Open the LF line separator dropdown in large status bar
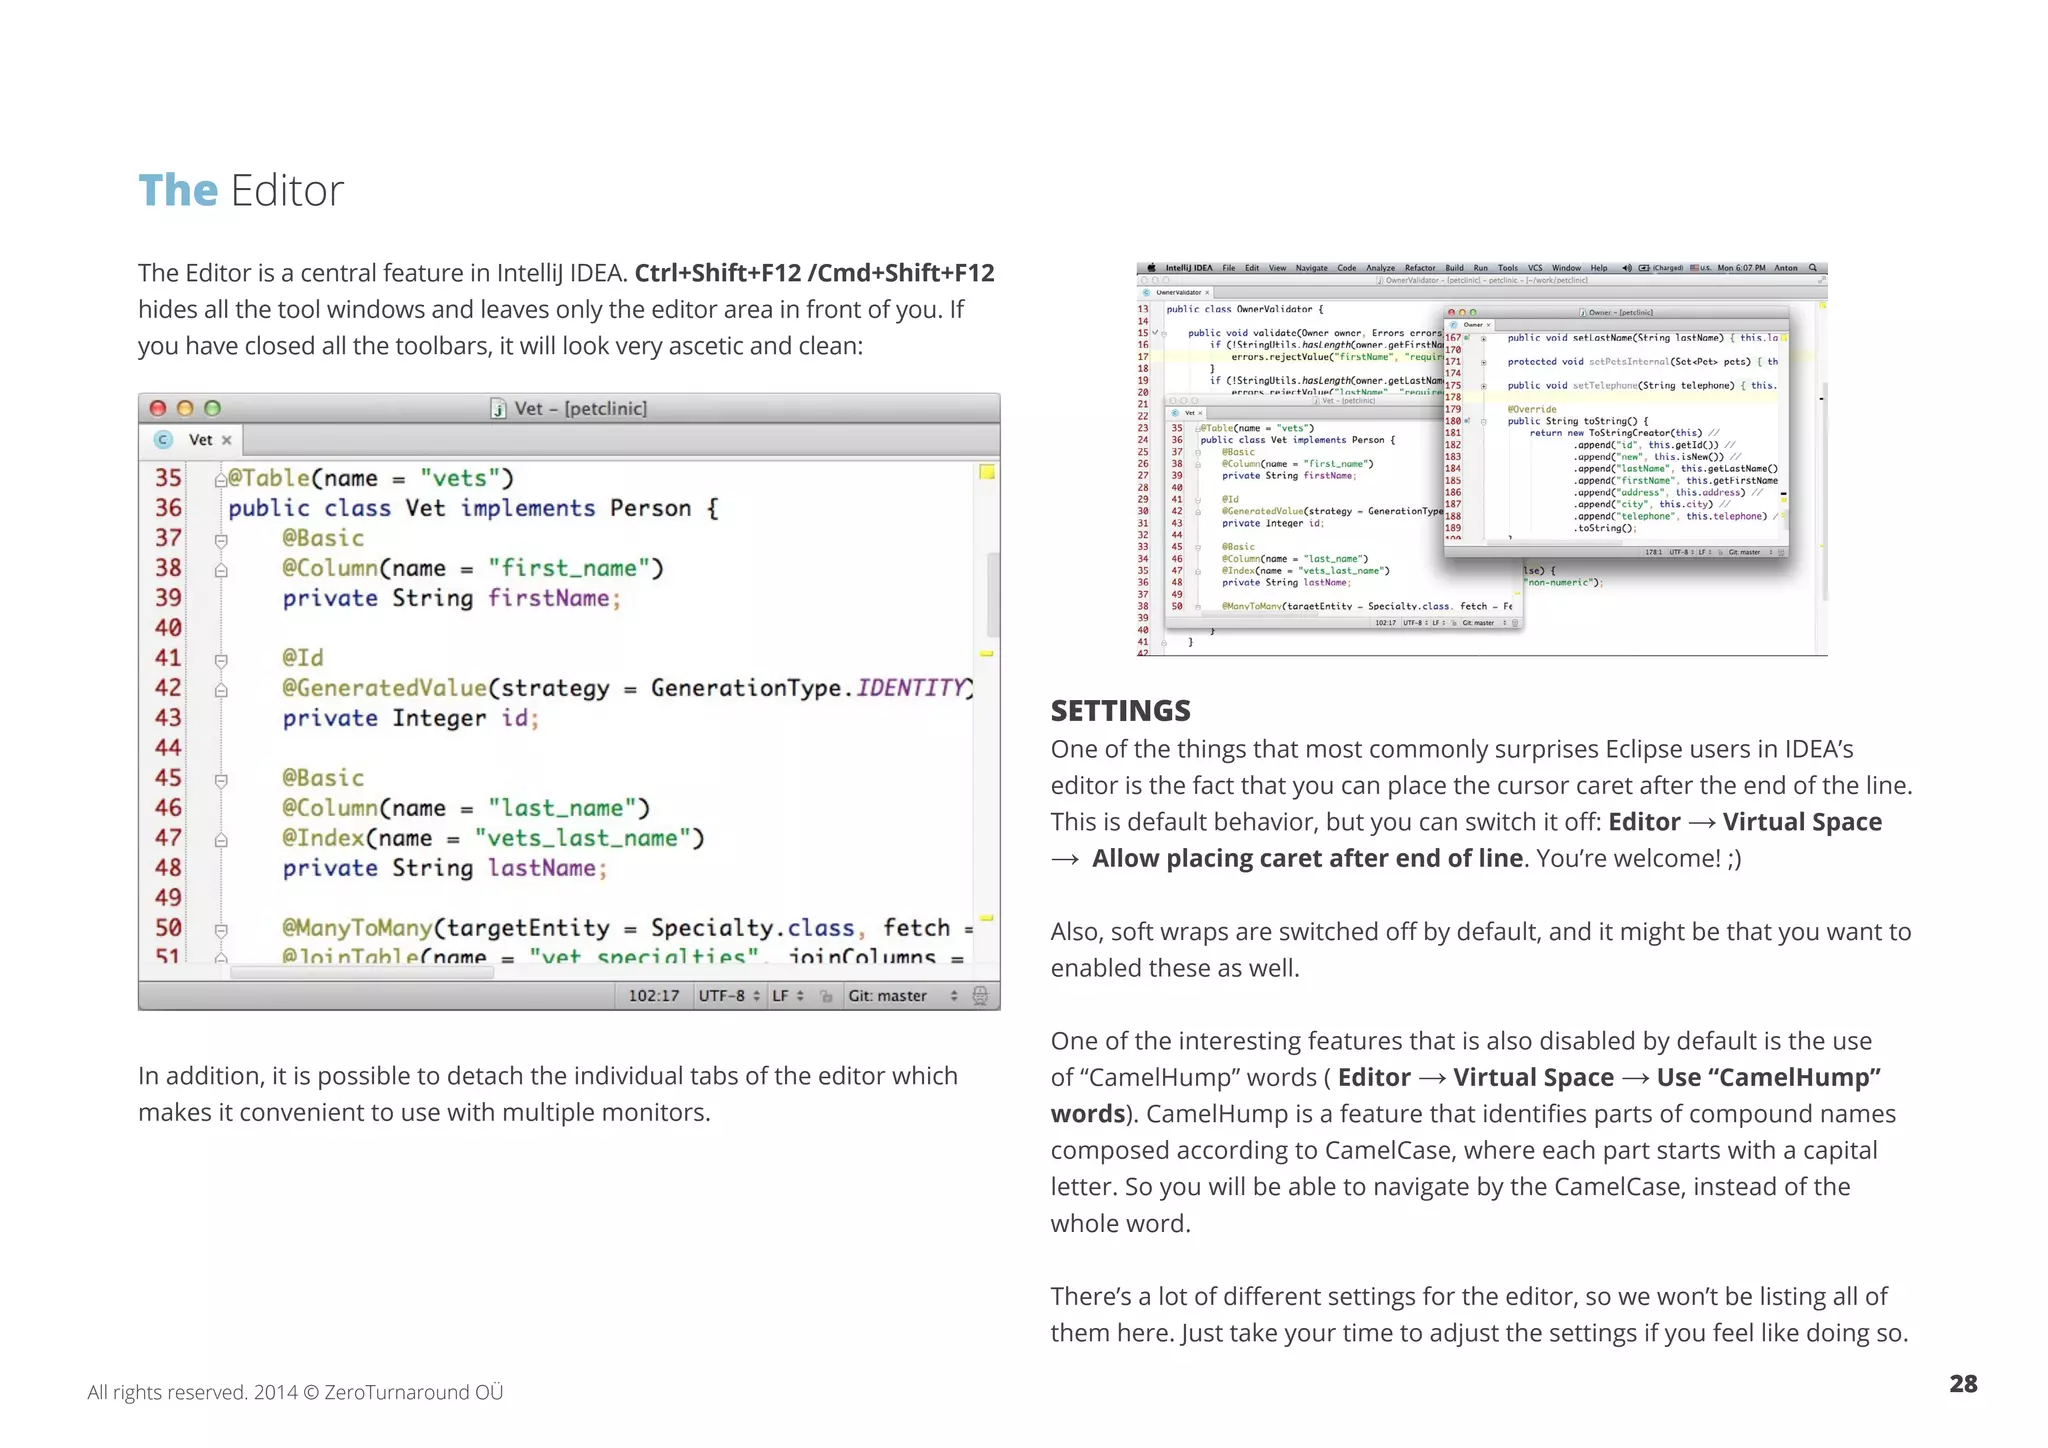 click(x=788, y=996)
